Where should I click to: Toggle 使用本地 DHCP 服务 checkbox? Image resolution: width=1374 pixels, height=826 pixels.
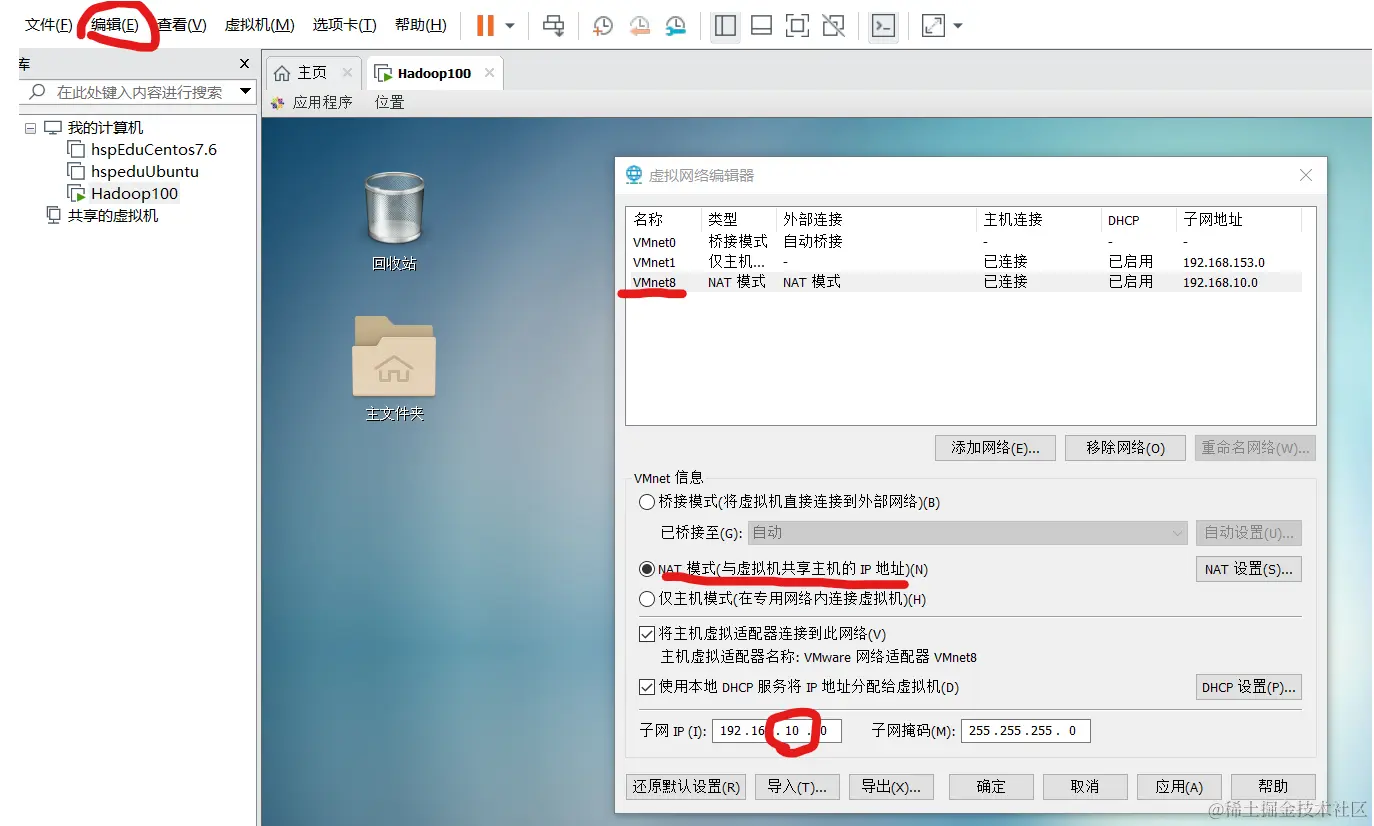[646, 687]
